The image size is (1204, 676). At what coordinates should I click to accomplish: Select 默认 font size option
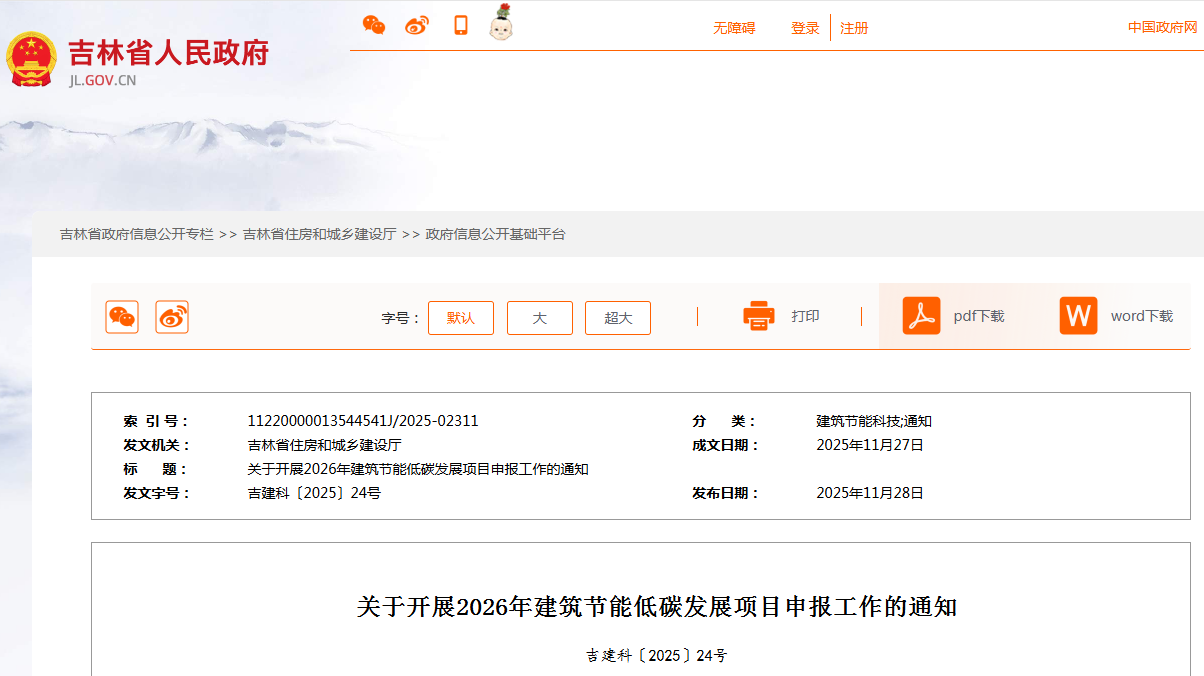pyautogui.click(x=461, y=318)
